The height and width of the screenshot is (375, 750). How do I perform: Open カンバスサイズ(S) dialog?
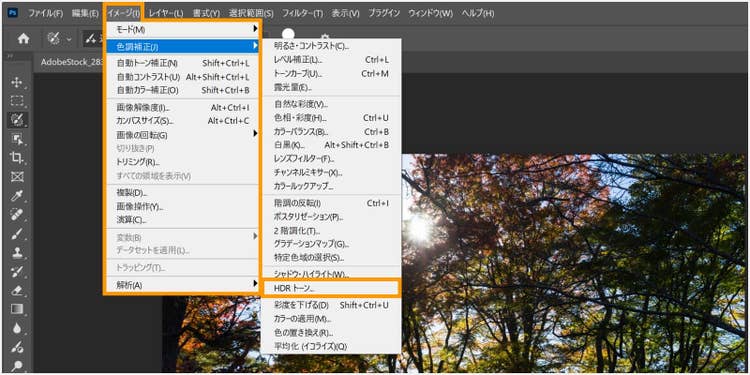182,121
